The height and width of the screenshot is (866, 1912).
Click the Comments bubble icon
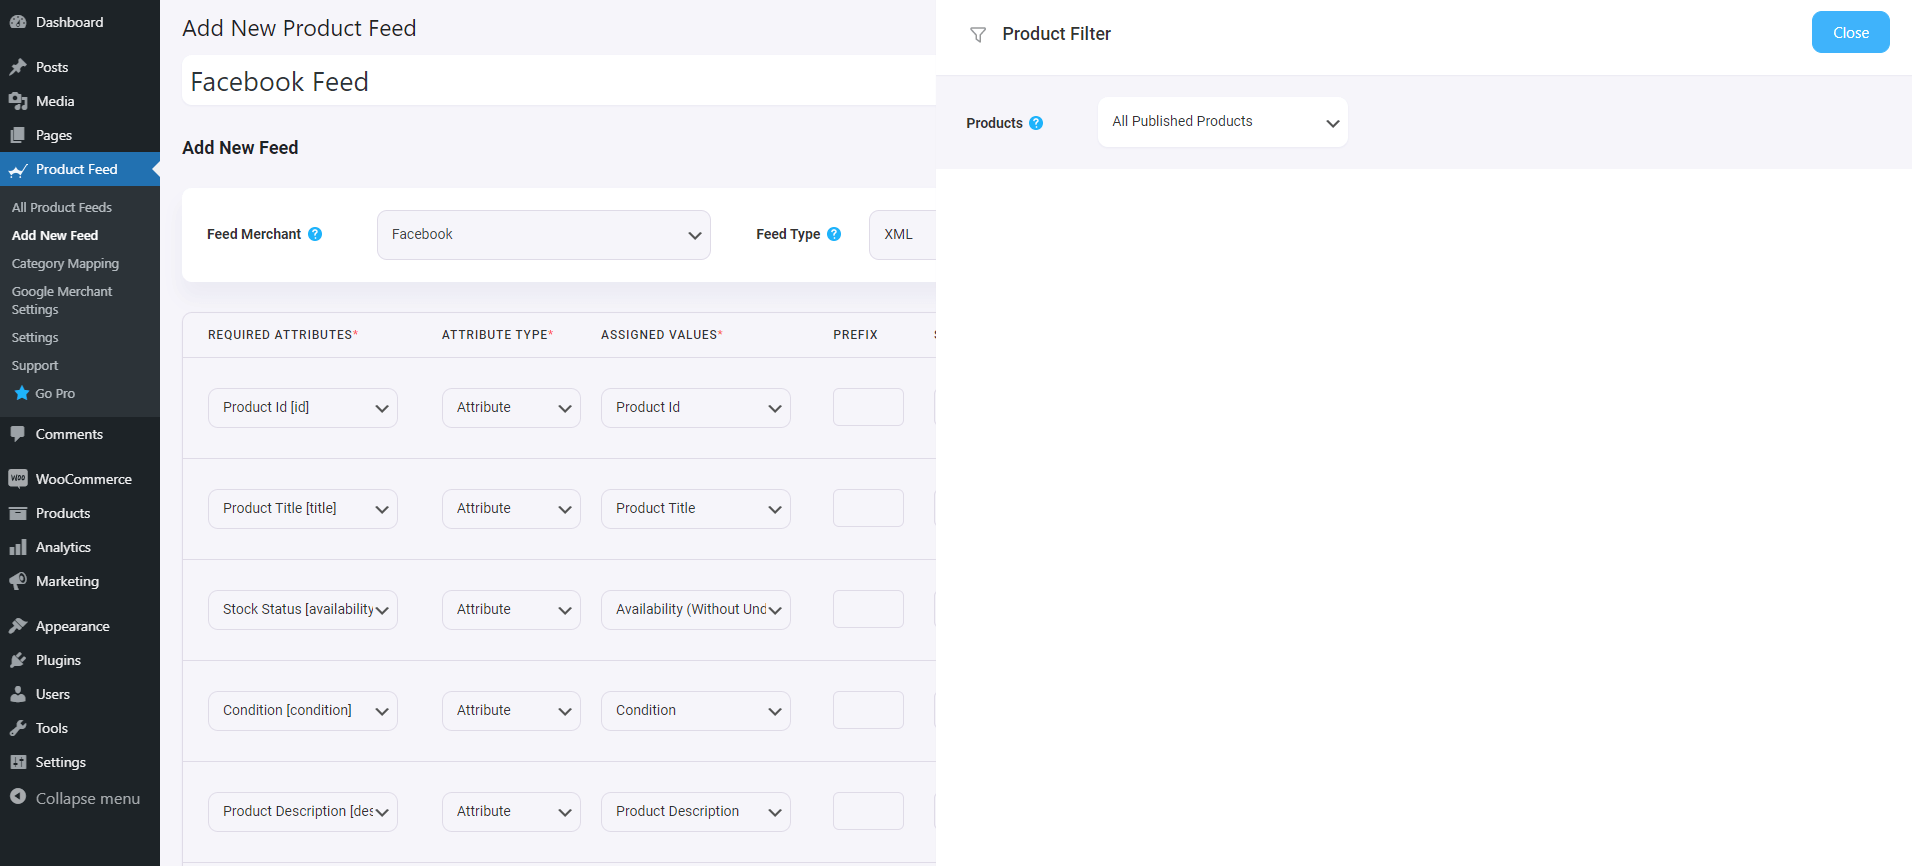click(x=18, y=434)
